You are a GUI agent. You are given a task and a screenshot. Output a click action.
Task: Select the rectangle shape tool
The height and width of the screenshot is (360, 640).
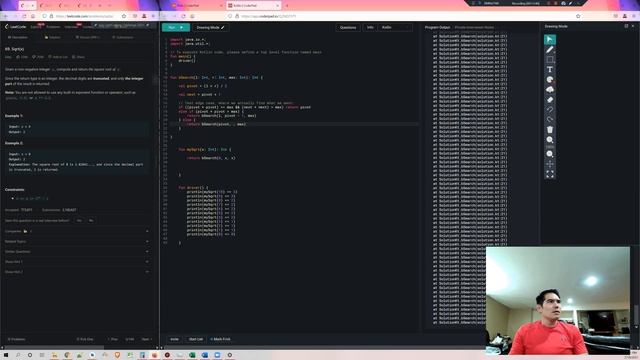click(x=550, y=60)
